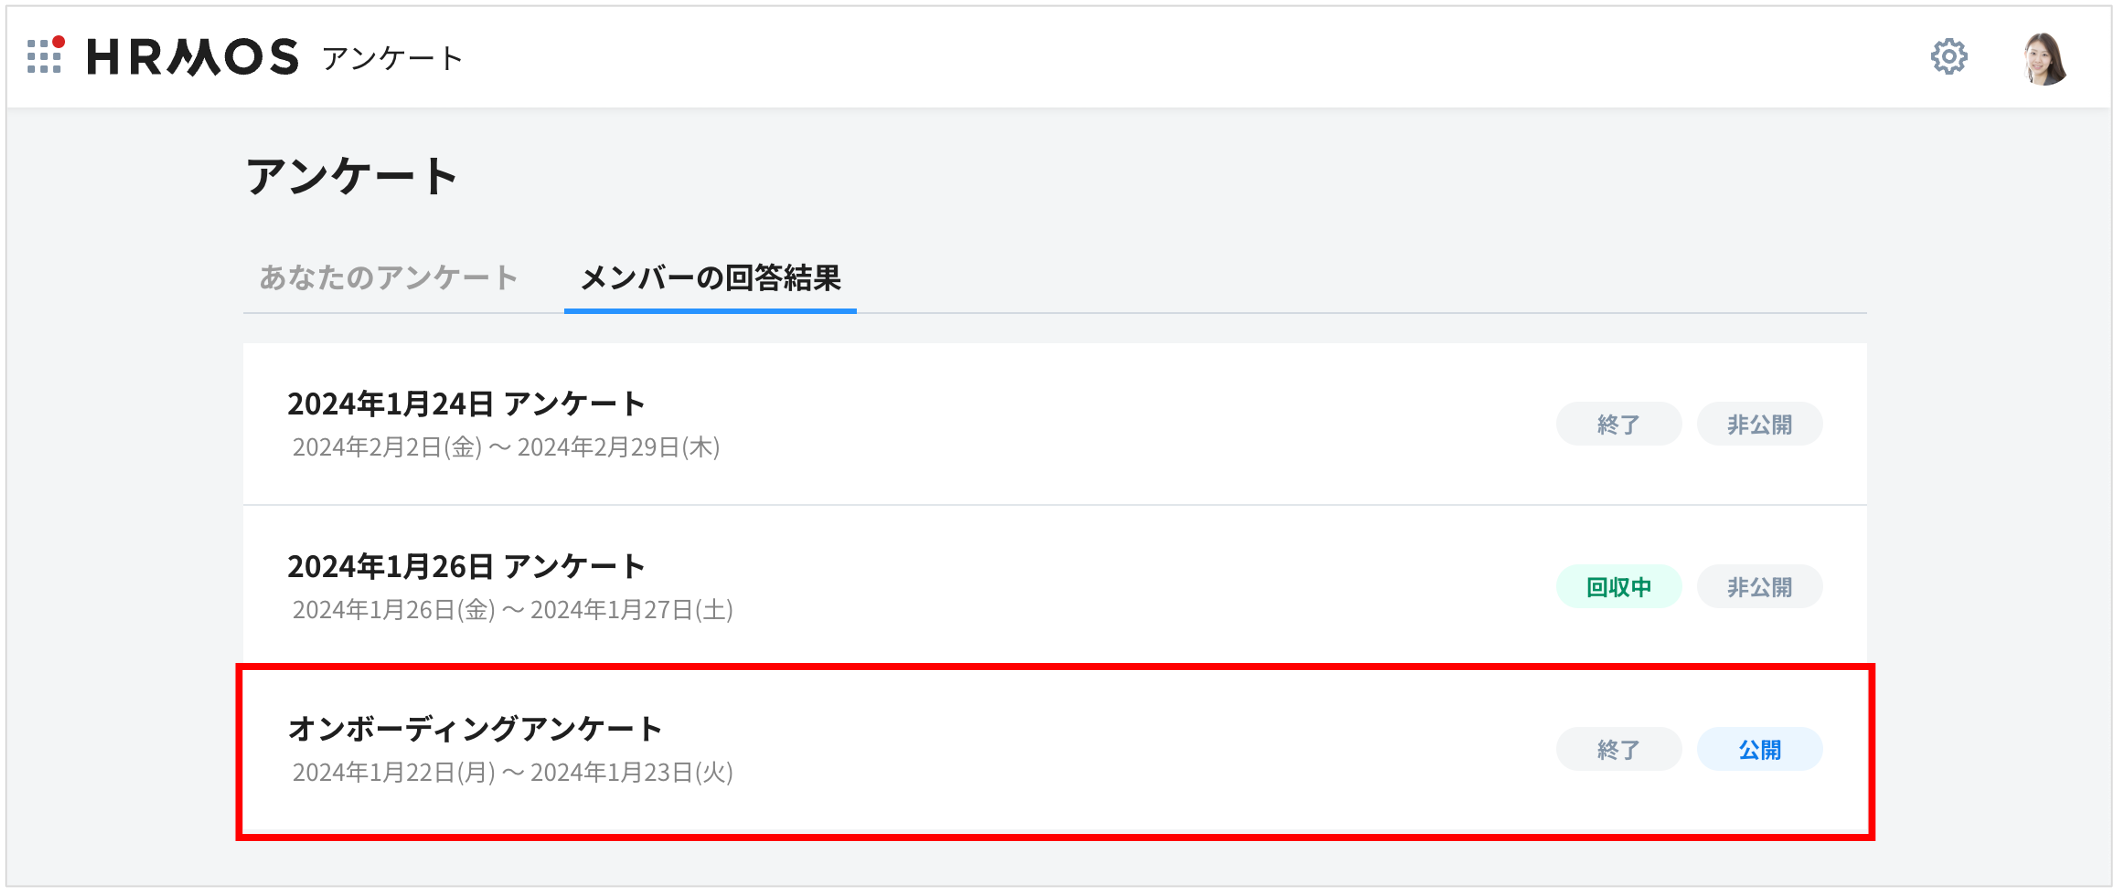Click the 終了 status badge on 2024年1月24日 アンケート
This screenshot has height=889, width=2117.
[x=1618, y=424]
